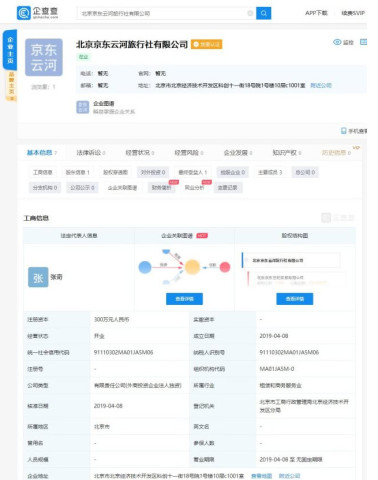Open the Qichacha logo home link
The image size is (378, 480).
37,13
